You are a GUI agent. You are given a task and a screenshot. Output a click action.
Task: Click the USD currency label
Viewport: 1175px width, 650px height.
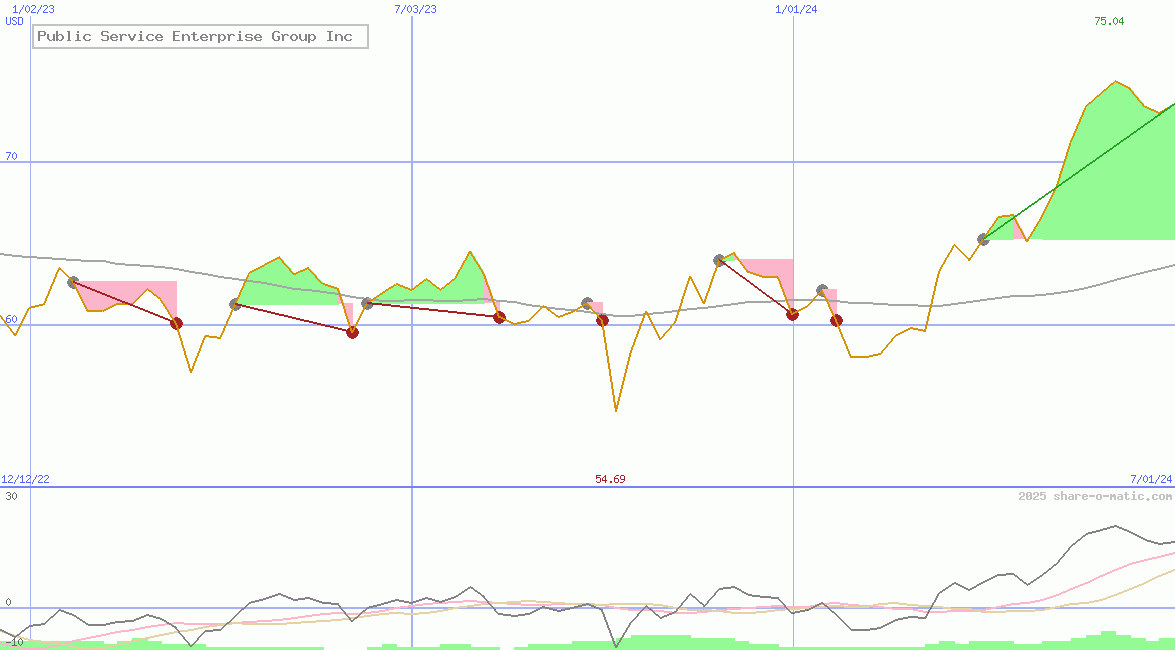pos(15,21)
